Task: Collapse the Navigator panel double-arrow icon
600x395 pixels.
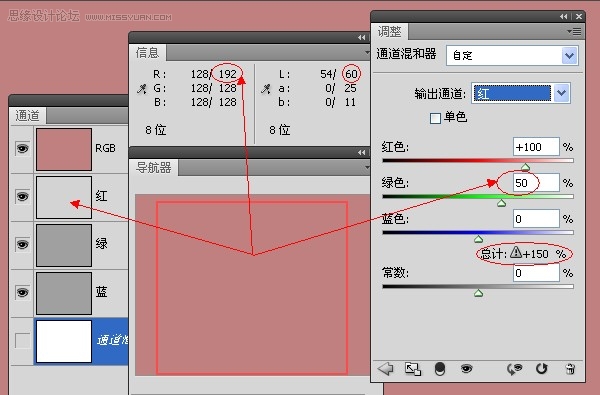Action: coord(362,152)
